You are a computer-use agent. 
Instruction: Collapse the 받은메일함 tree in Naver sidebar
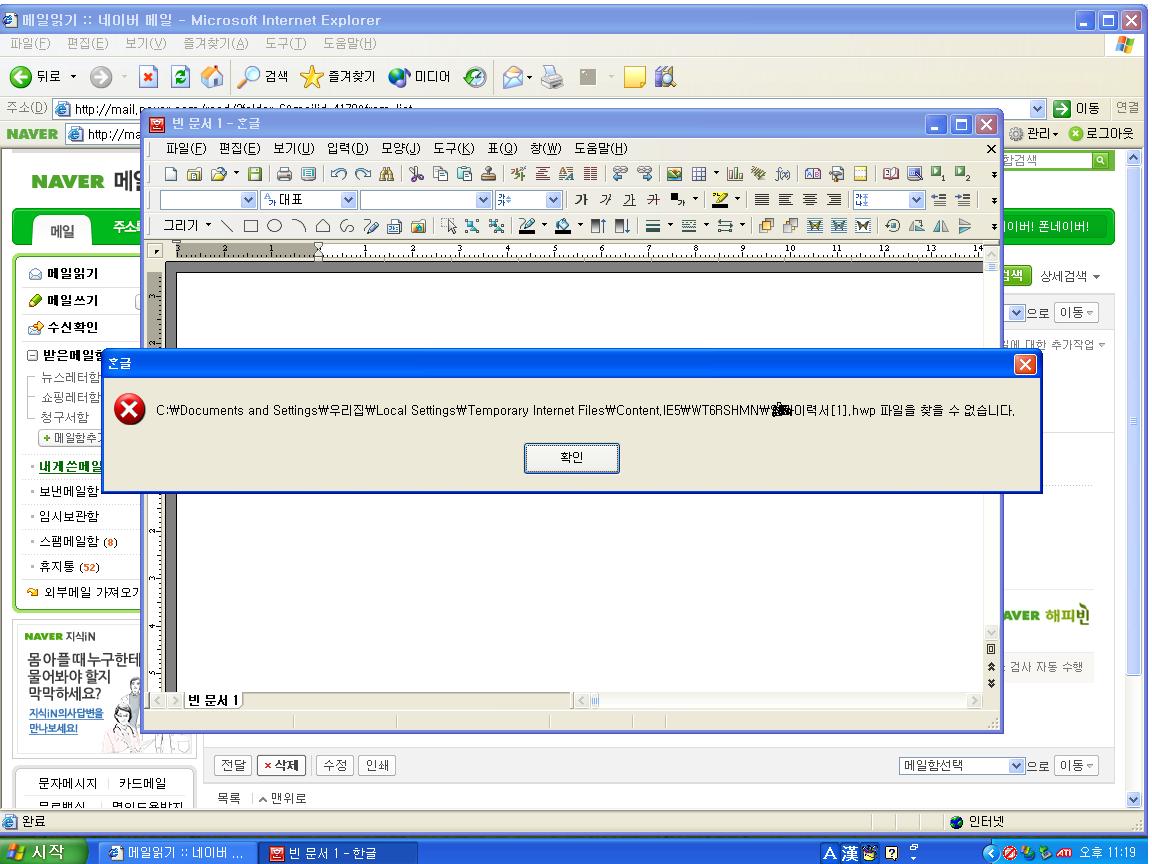point(32,356)
